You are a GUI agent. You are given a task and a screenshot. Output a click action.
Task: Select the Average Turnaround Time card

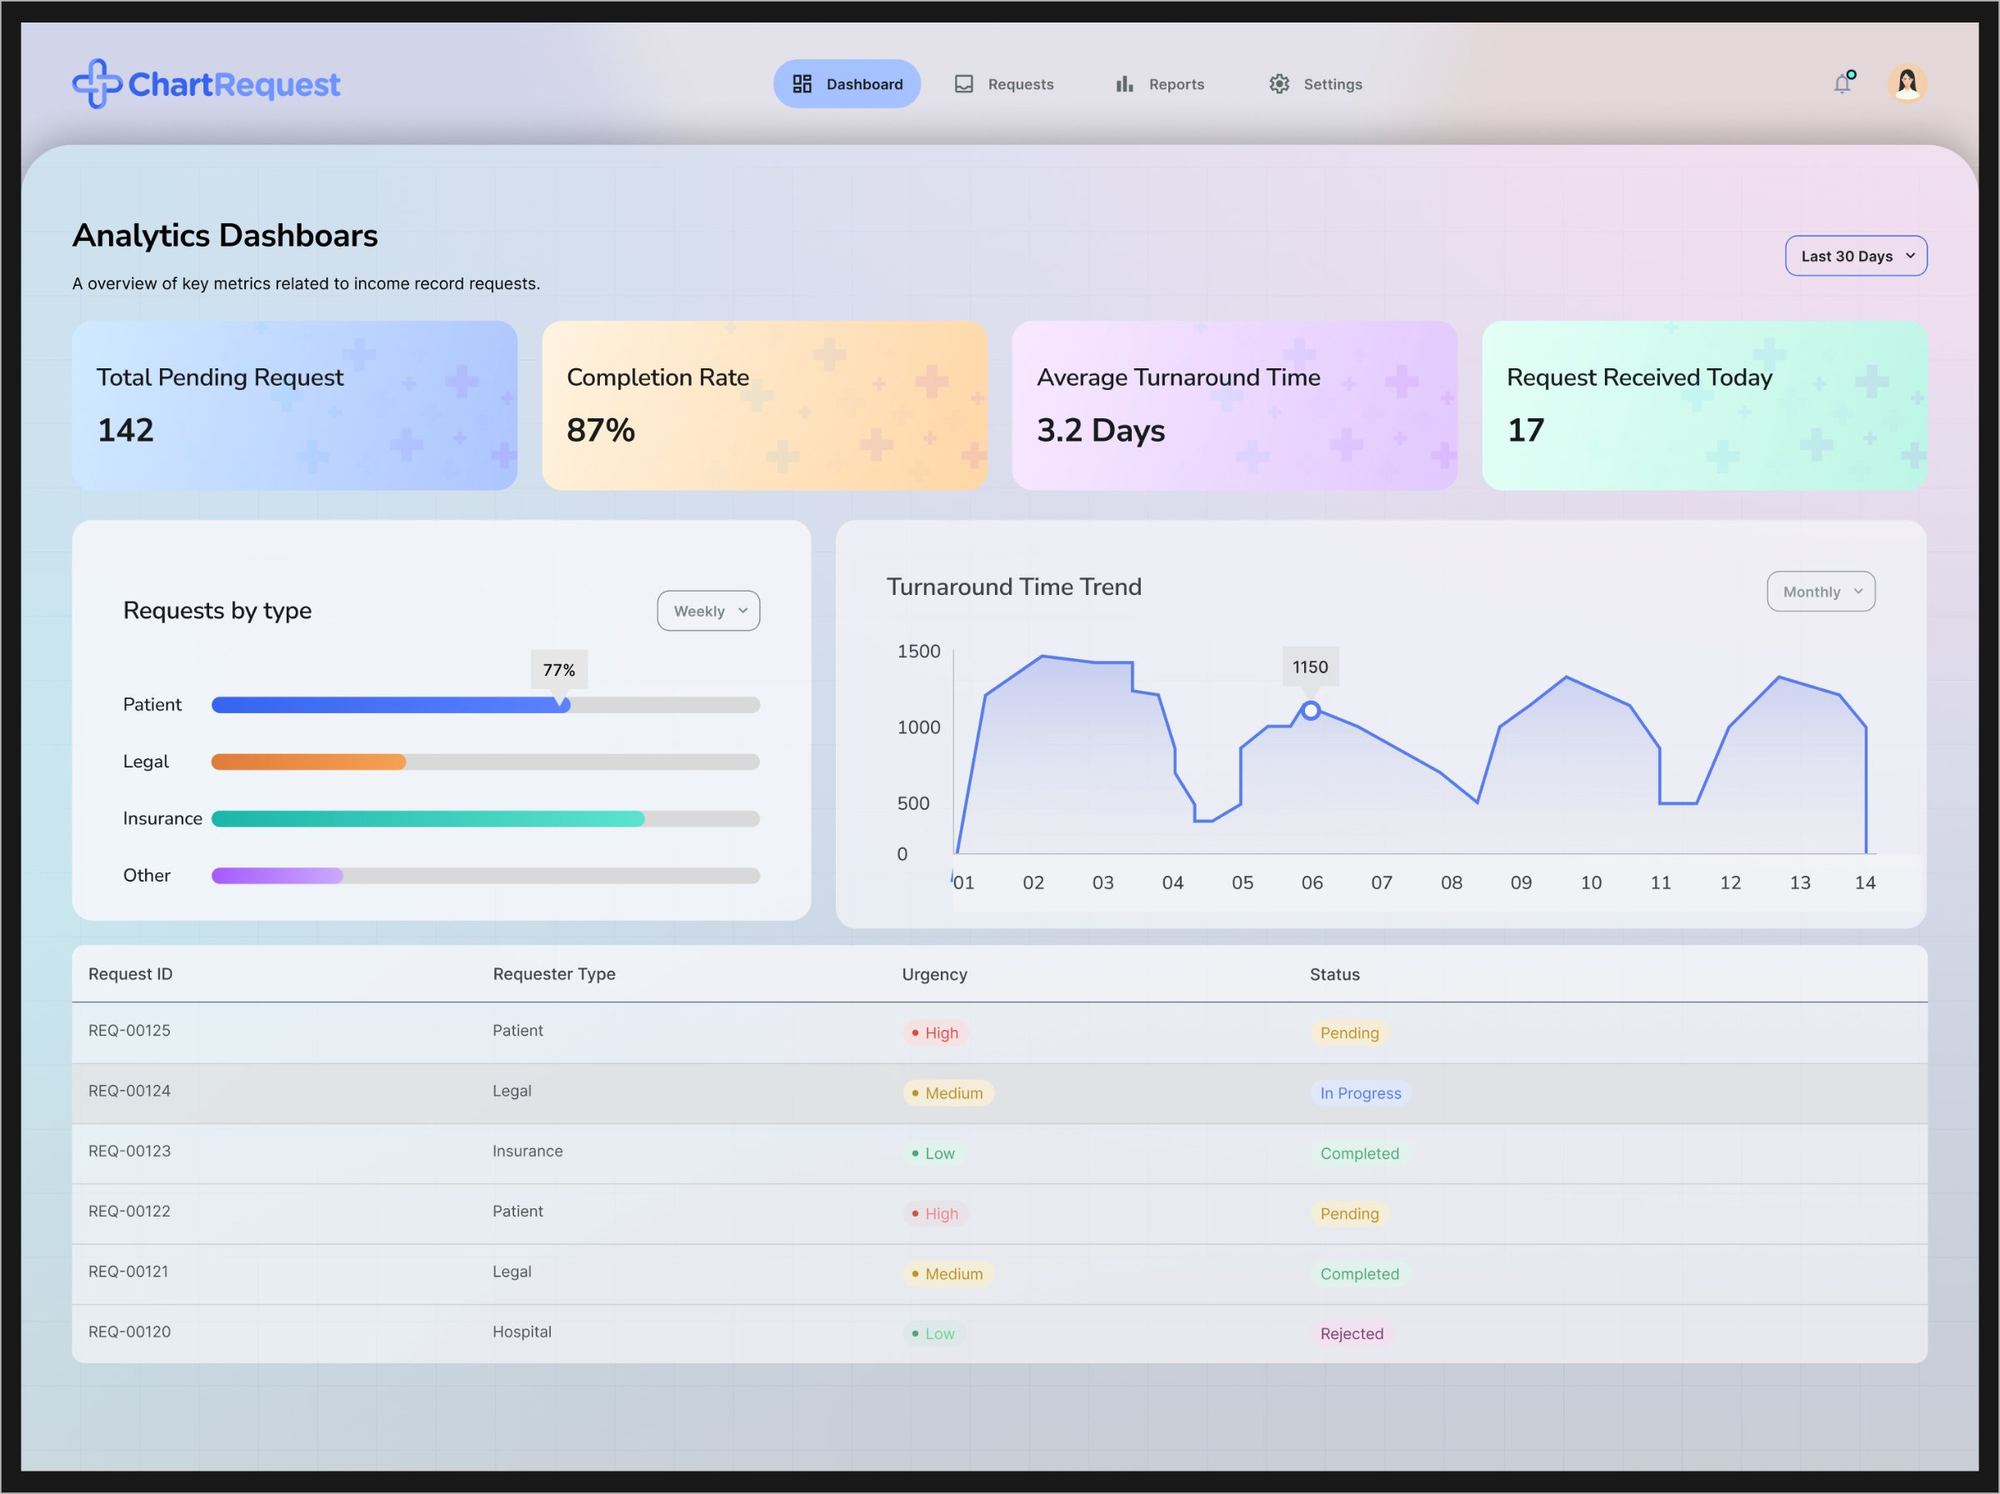[1235, 406]
